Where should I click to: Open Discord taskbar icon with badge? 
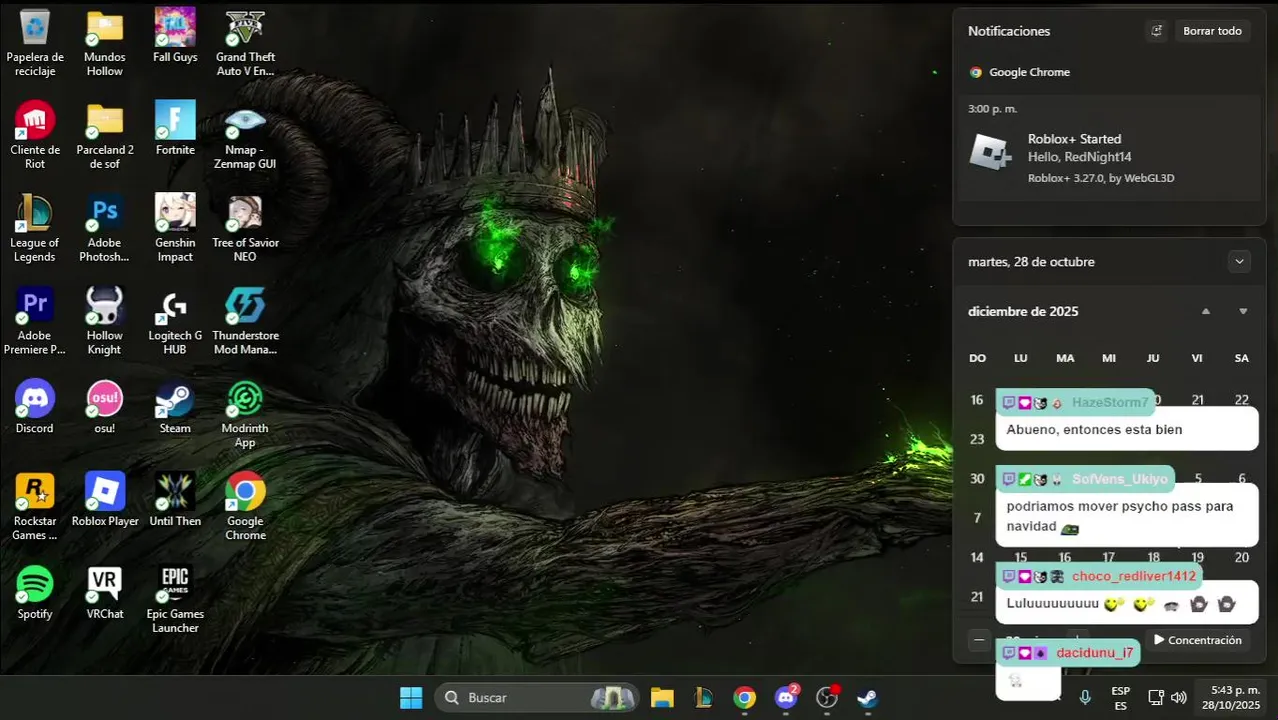pyautogui.click(x=786, y=698)
